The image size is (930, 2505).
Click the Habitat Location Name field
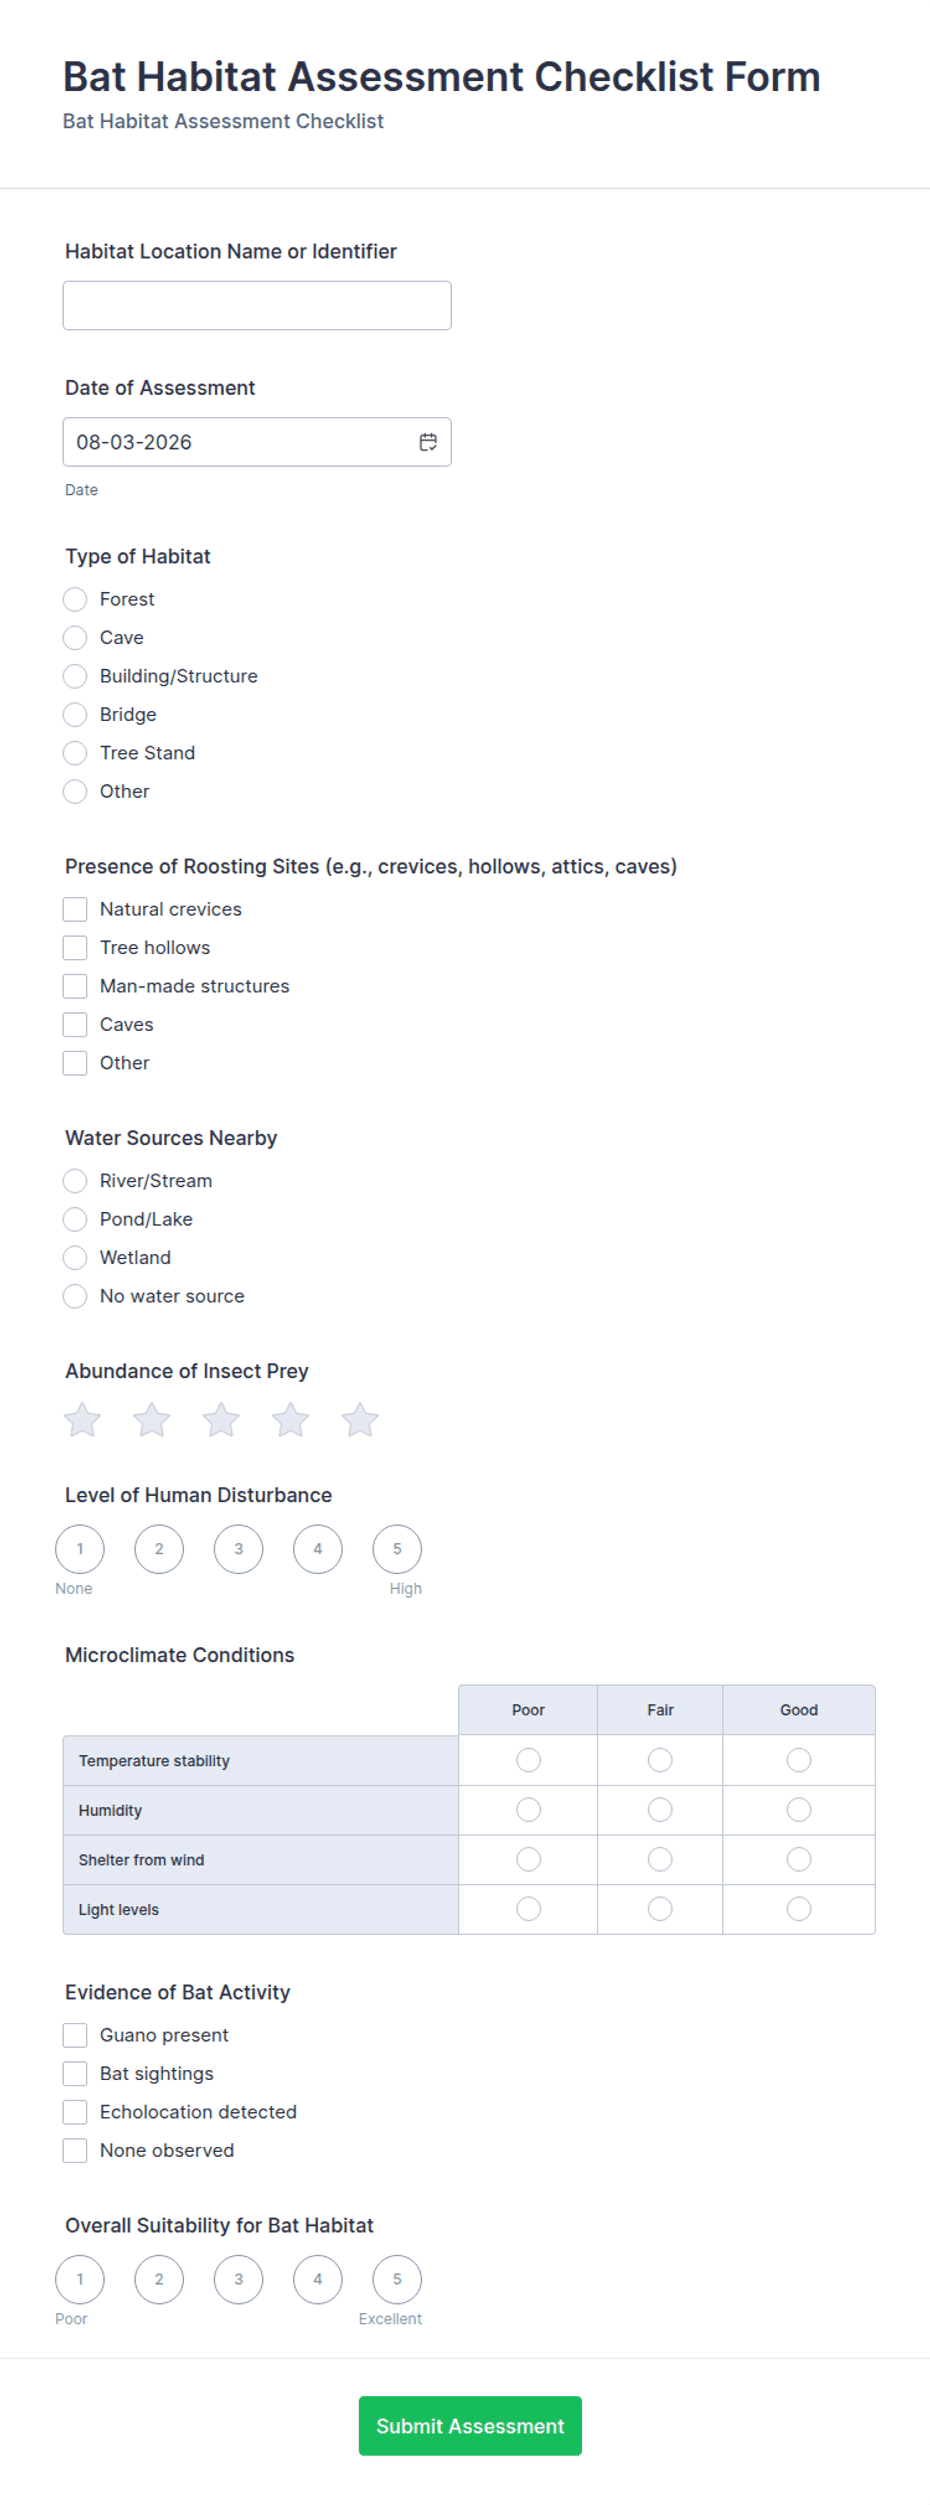pyautogui.click(x=257, y=306)
